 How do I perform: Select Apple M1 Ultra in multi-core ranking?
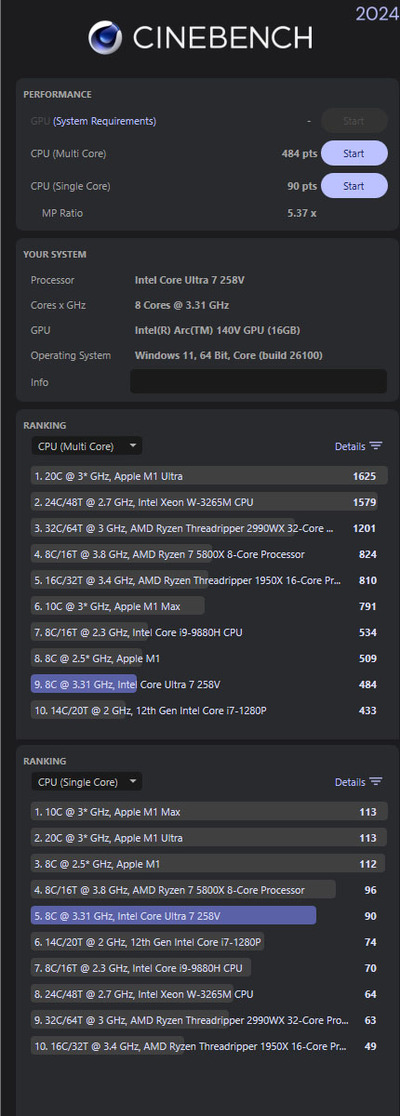pos(209,475)
